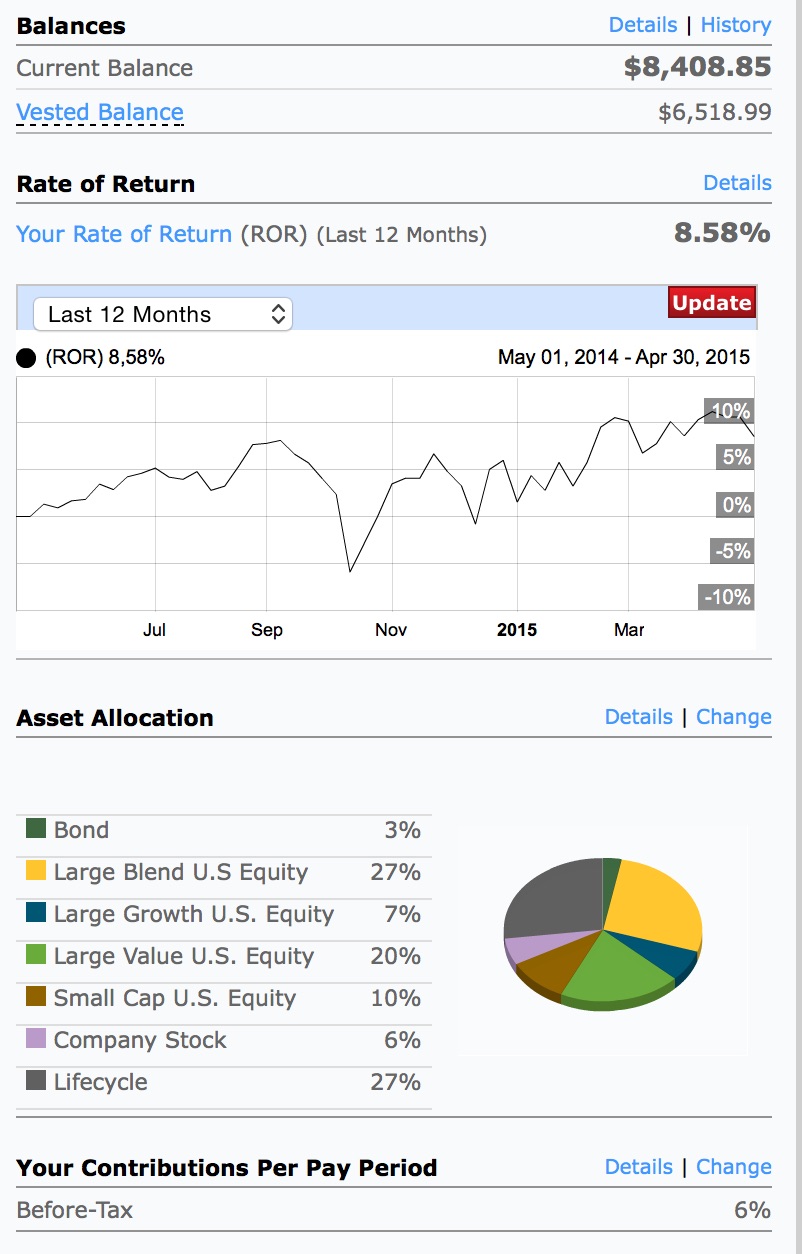Click Change link for Asset Allocation
812x1254 pixels.
[733, 717]
